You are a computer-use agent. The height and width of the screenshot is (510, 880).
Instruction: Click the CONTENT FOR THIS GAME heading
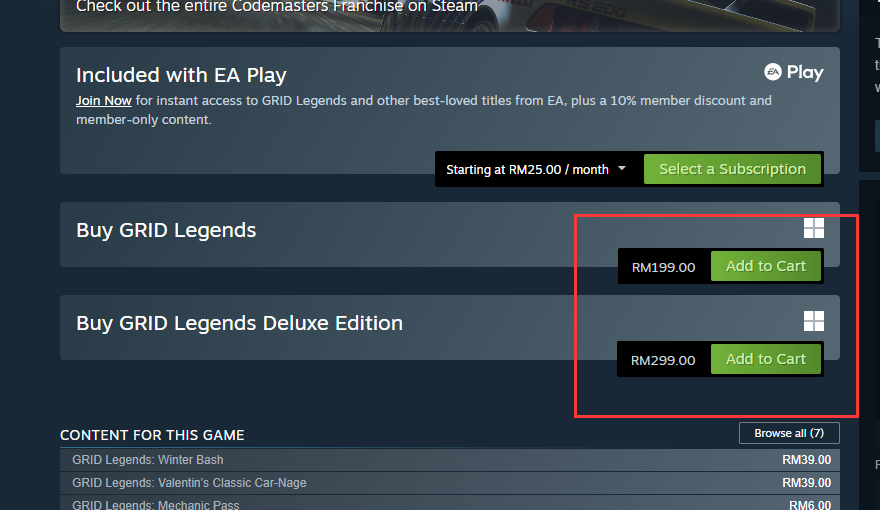click(152, 435)
